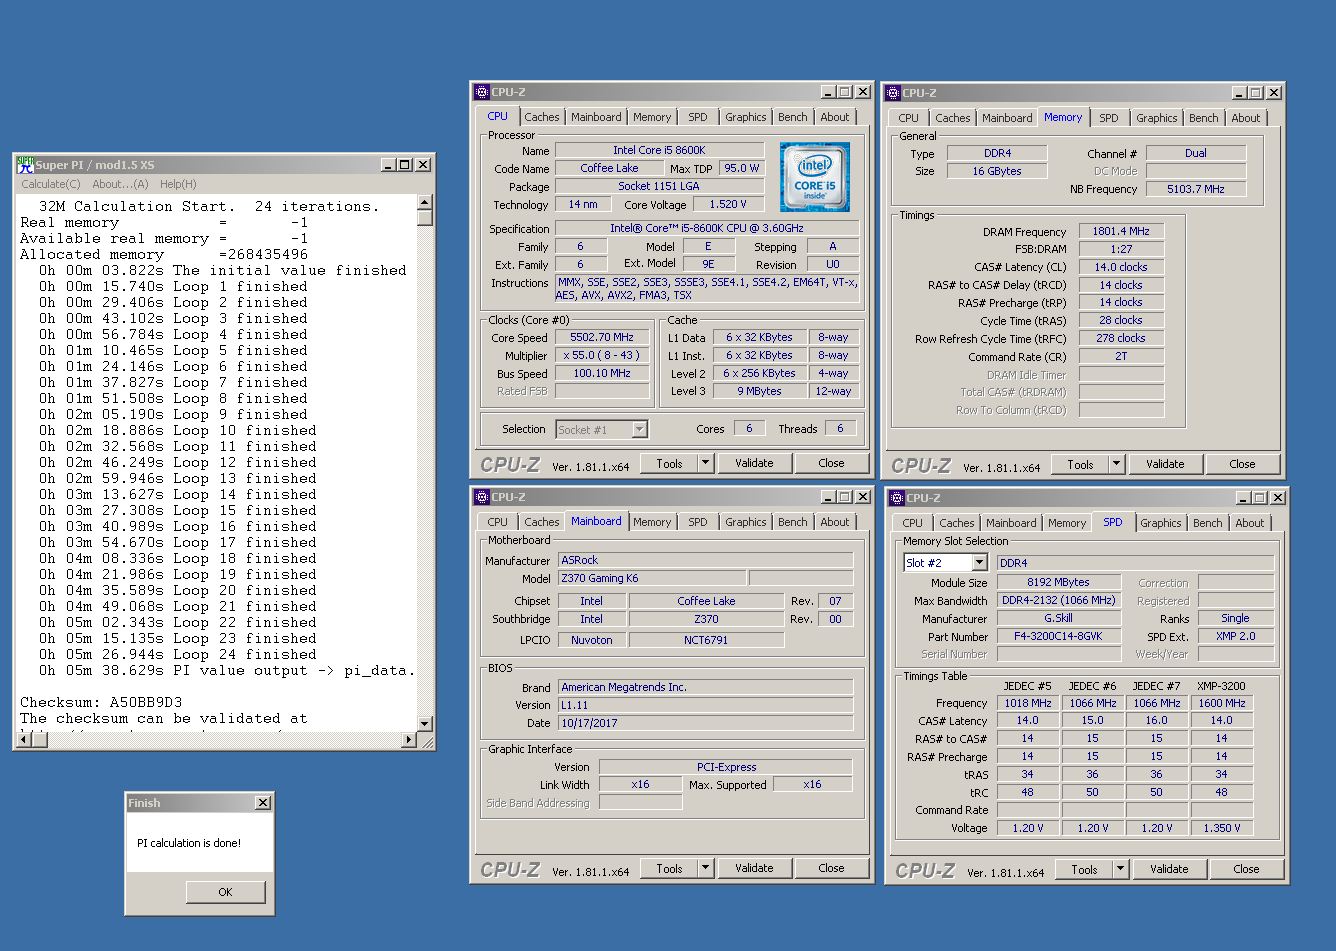Open Tools dropdown arrow in Memory window
This screenshot has height=951, width=1336.
click(x=1116, y=464)
